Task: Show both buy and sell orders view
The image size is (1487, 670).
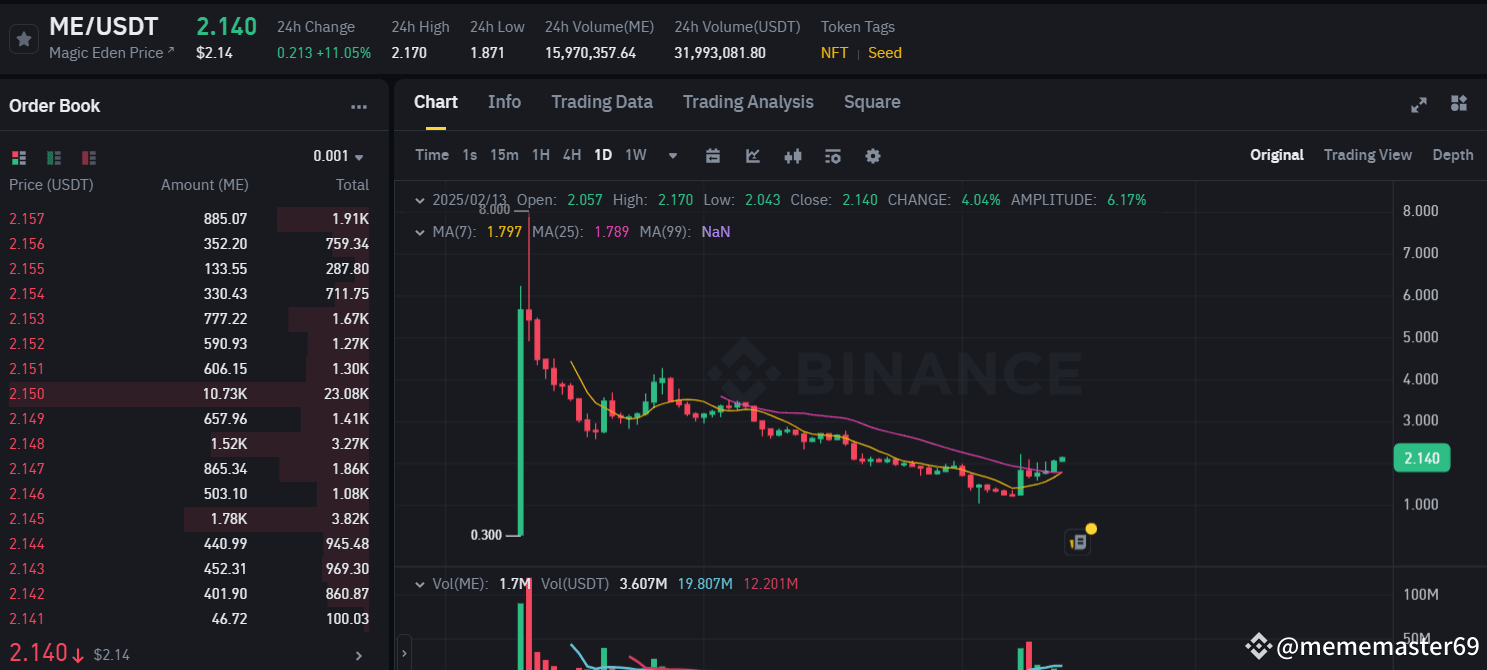Action: 18,157
